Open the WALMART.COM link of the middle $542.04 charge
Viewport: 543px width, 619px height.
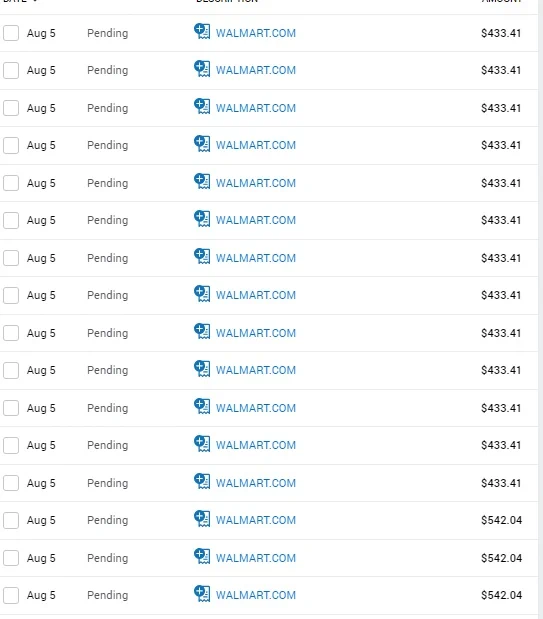256,558
